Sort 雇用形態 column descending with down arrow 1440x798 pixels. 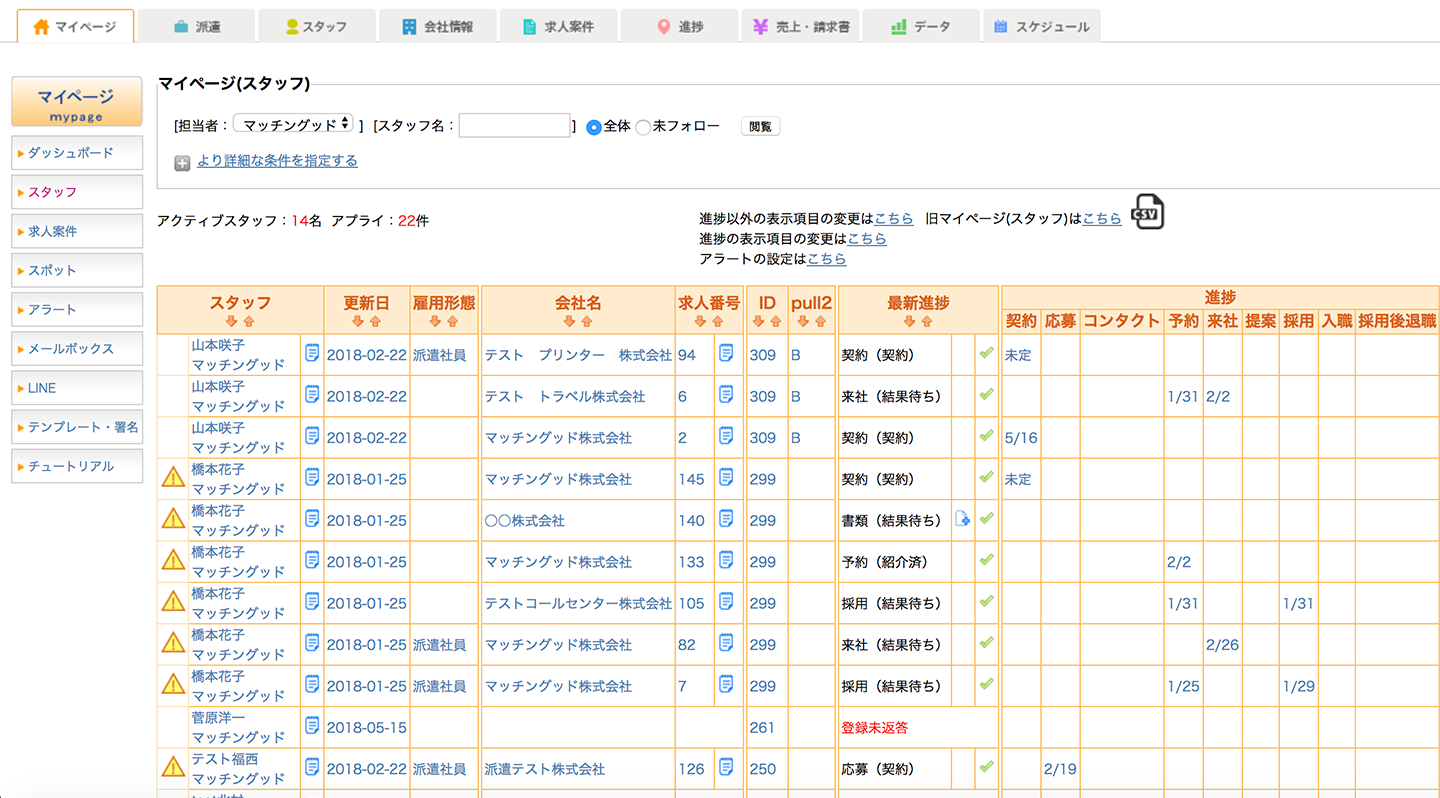(435, 322)
